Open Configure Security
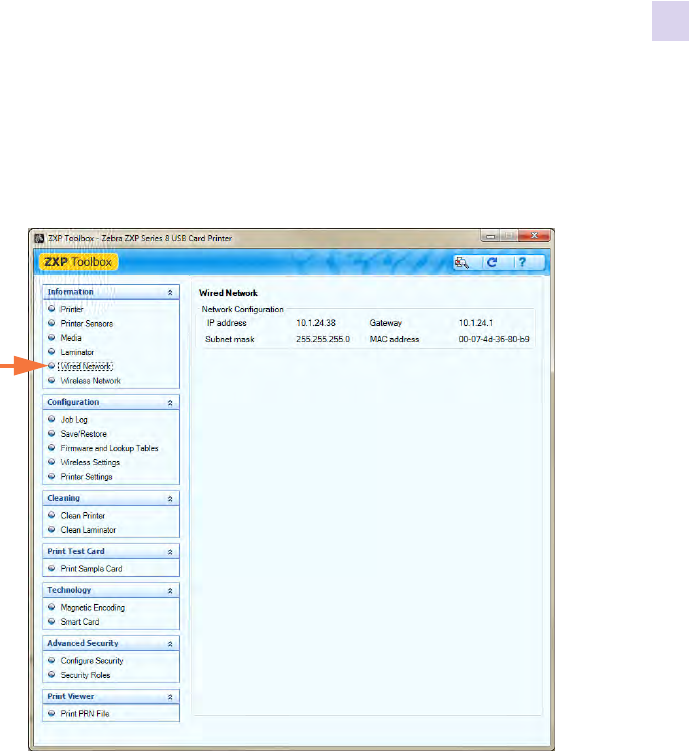 click(92, 661)
